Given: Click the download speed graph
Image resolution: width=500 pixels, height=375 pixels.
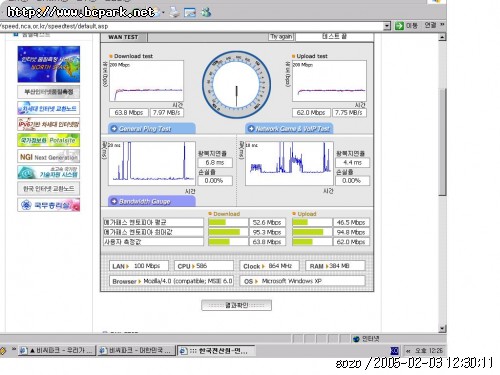Looking at the screenshot, I should point(146,81).
